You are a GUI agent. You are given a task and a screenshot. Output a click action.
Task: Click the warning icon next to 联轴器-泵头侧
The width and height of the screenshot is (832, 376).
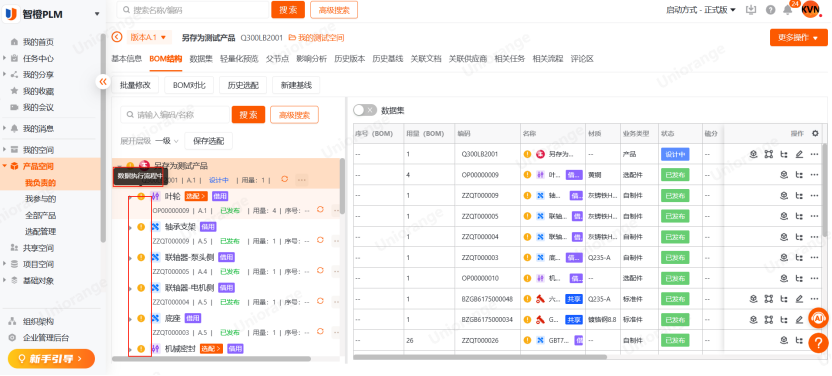point(141,257)
